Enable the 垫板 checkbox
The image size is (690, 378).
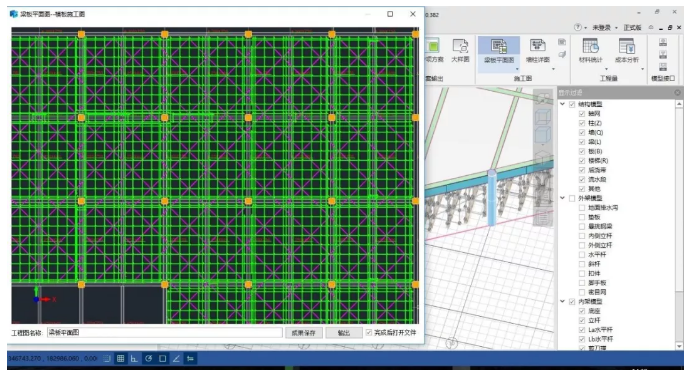coord(582,217)
